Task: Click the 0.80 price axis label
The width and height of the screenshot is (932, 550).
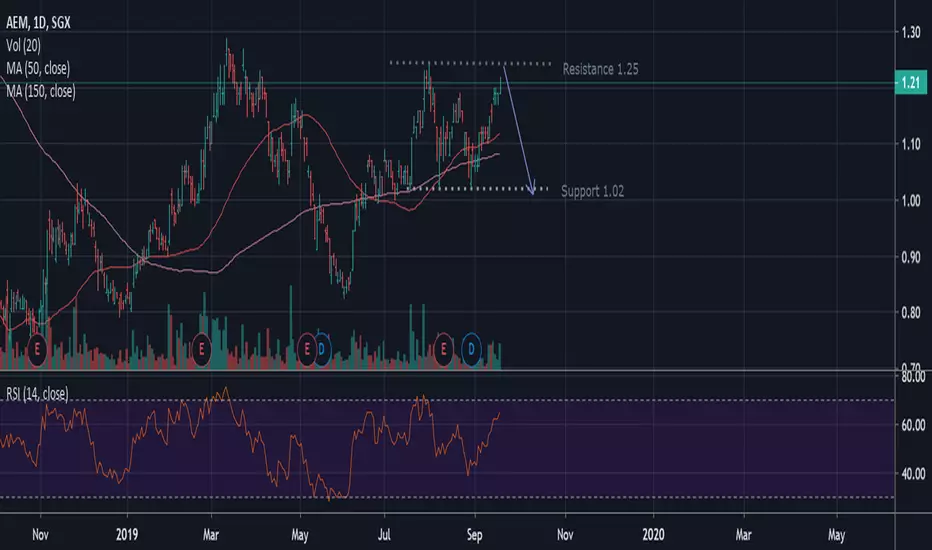Action: [910, 313]
